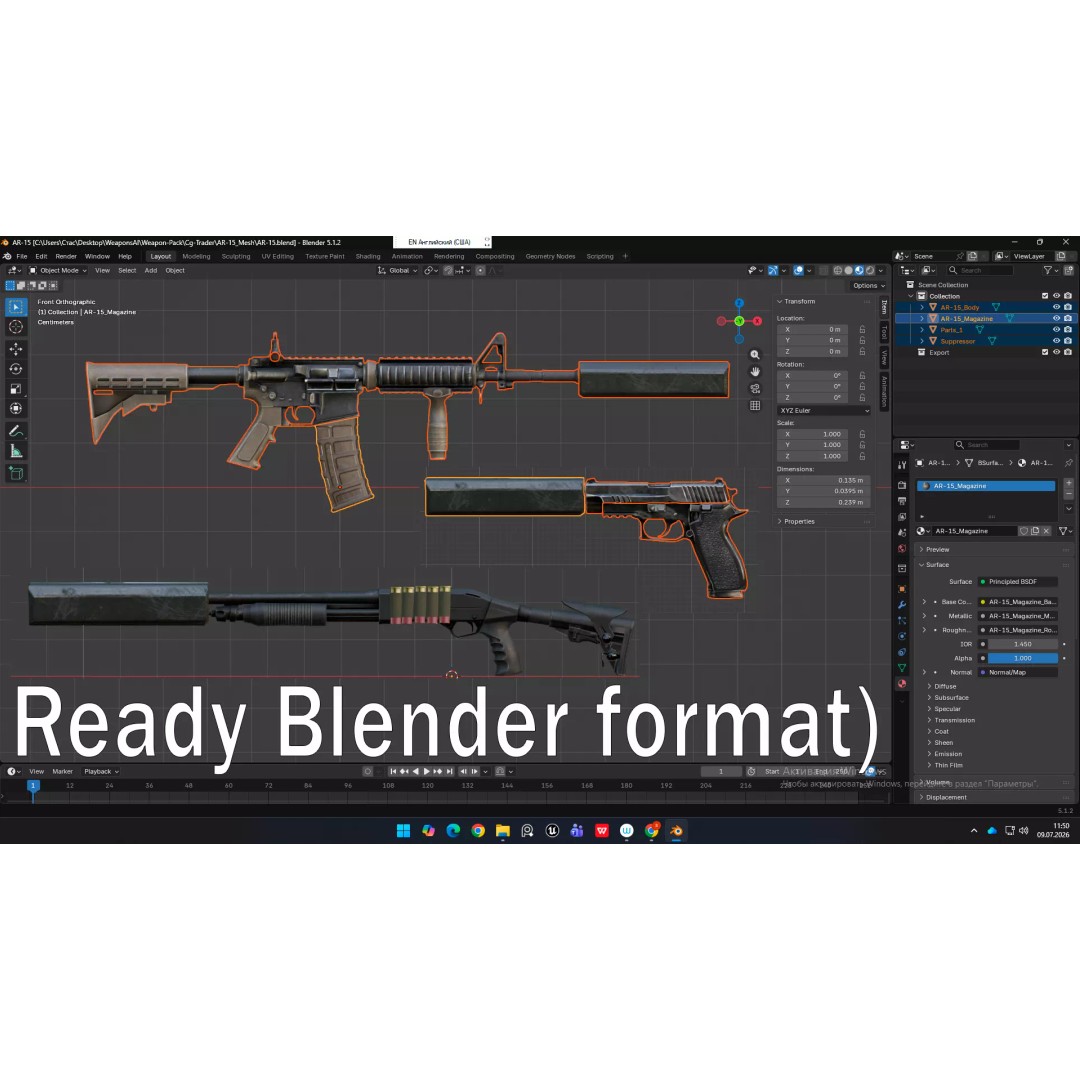Open the Modifiers wrench tab
1080x1080 pixels.
902,605
